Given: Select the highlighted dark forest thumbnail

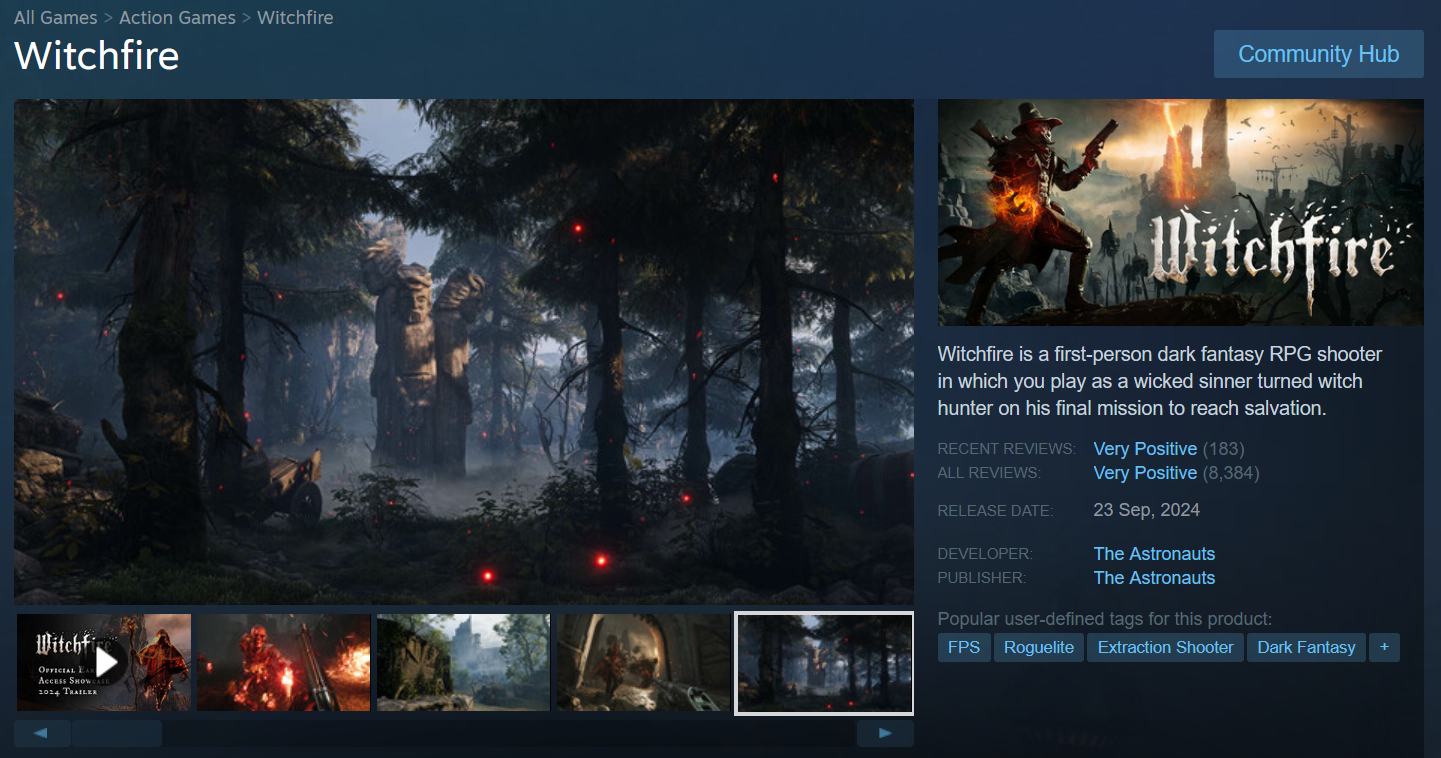Looking at the screenshot, I should pos(824,663).
